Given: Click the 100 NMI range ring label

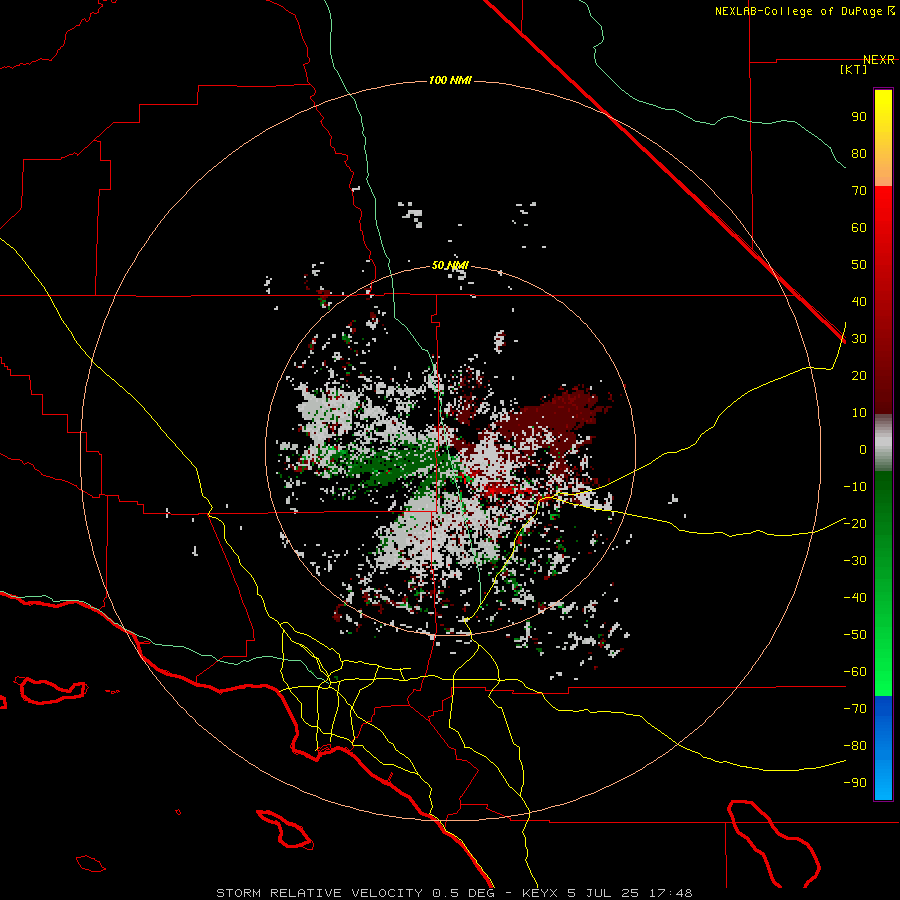Looking at the screenshot, I should coord(450,80).
